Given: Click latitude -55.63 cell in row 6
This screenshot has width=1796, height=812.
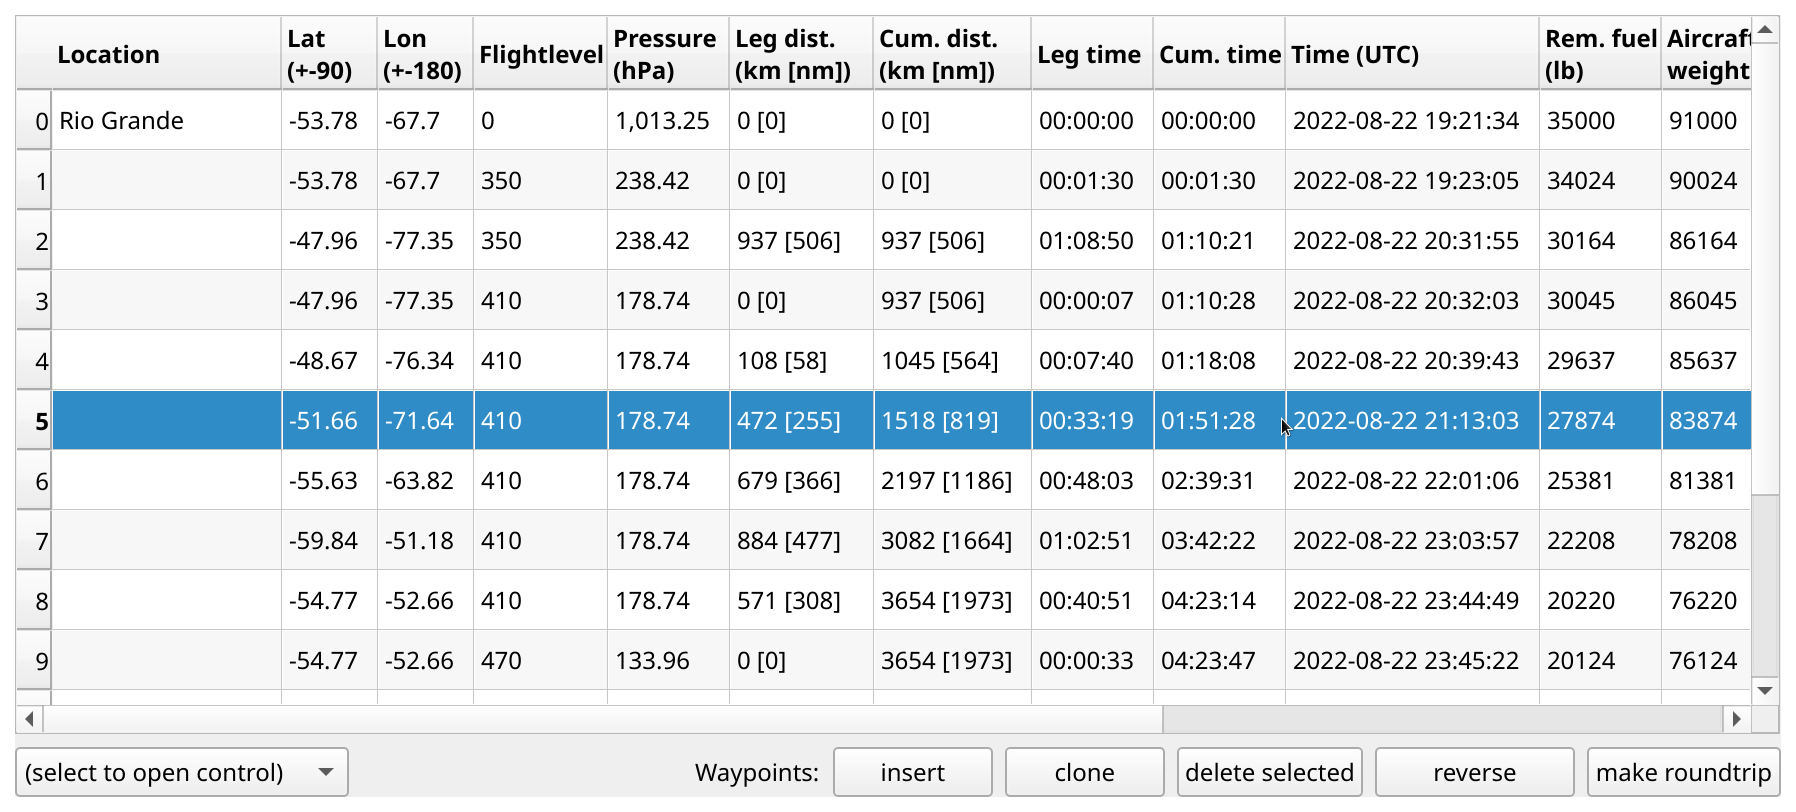Looking at the screenshot, I should click(x=329, y=481).
